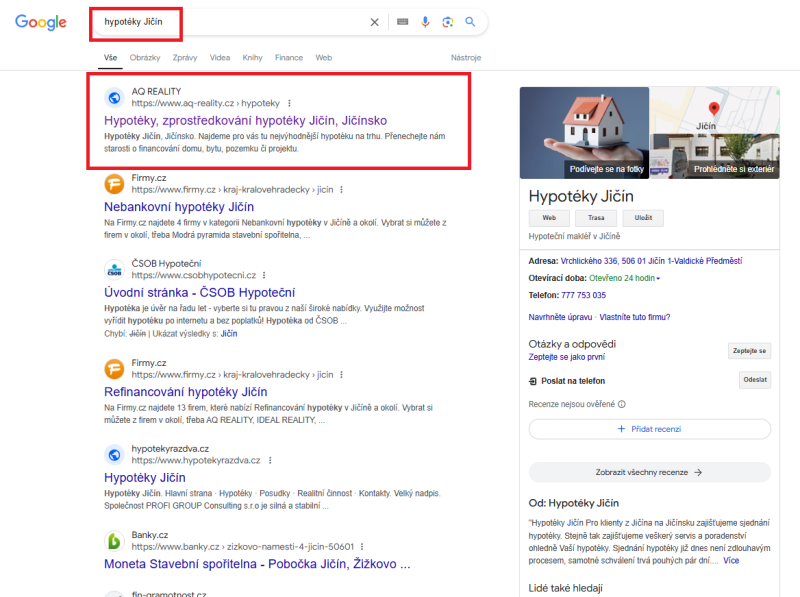Viewport: 800px width, 597px height.
Task: Open more options for AQ REALITY result
Action: tap(289, 103)
